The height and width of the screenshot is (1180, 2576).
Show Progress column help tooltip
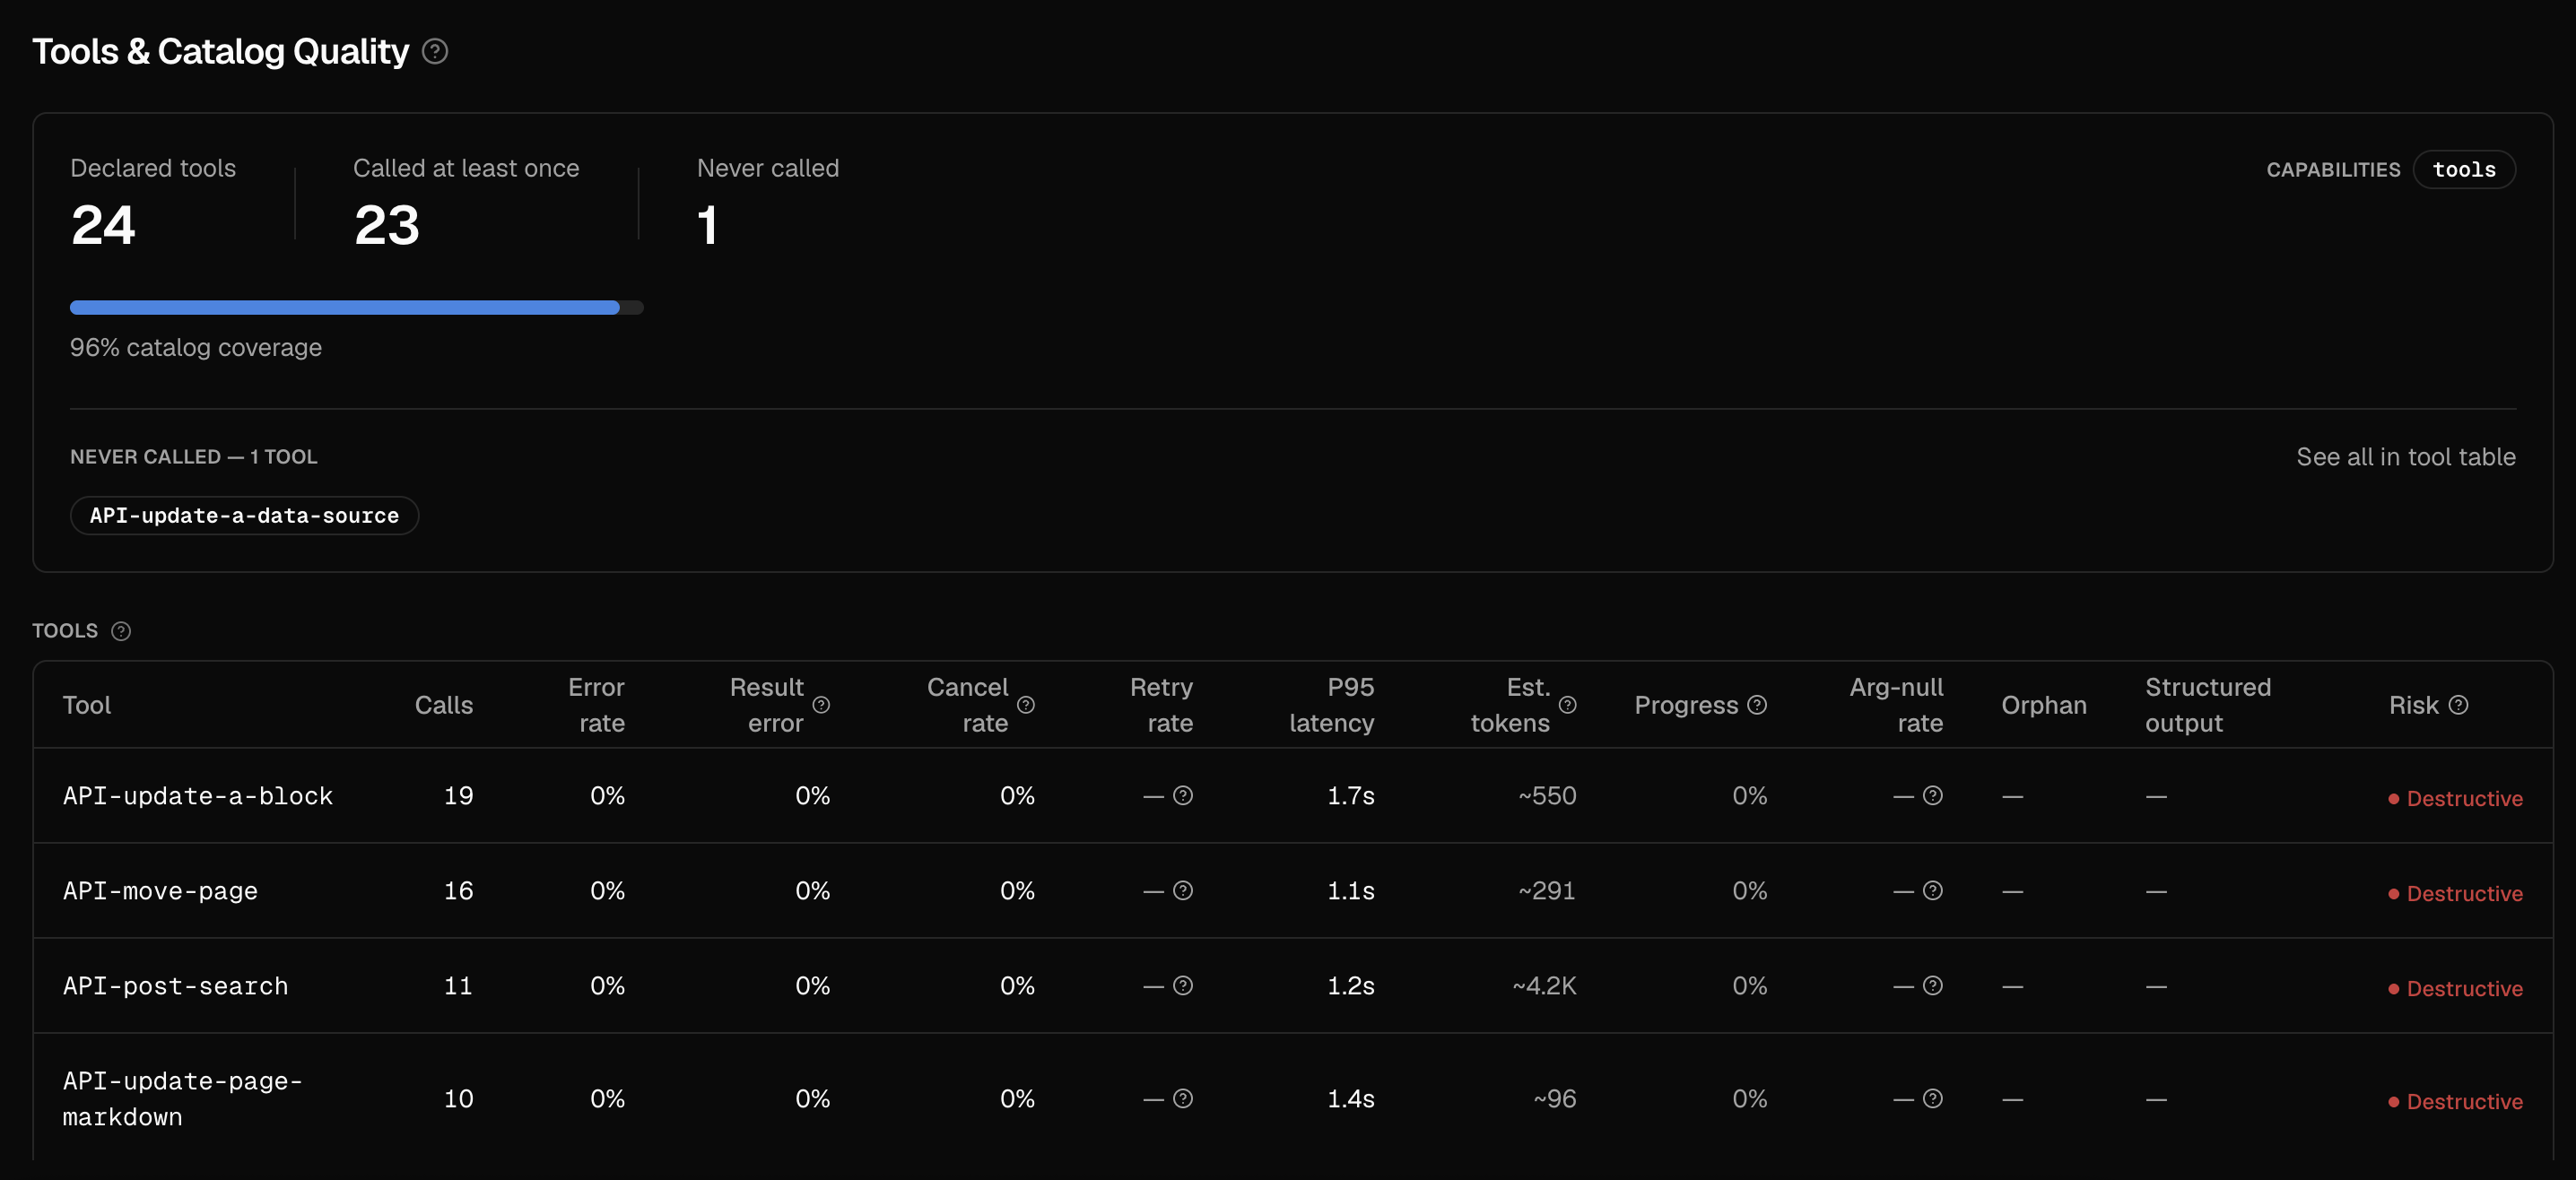click(x=1757, y=705)
